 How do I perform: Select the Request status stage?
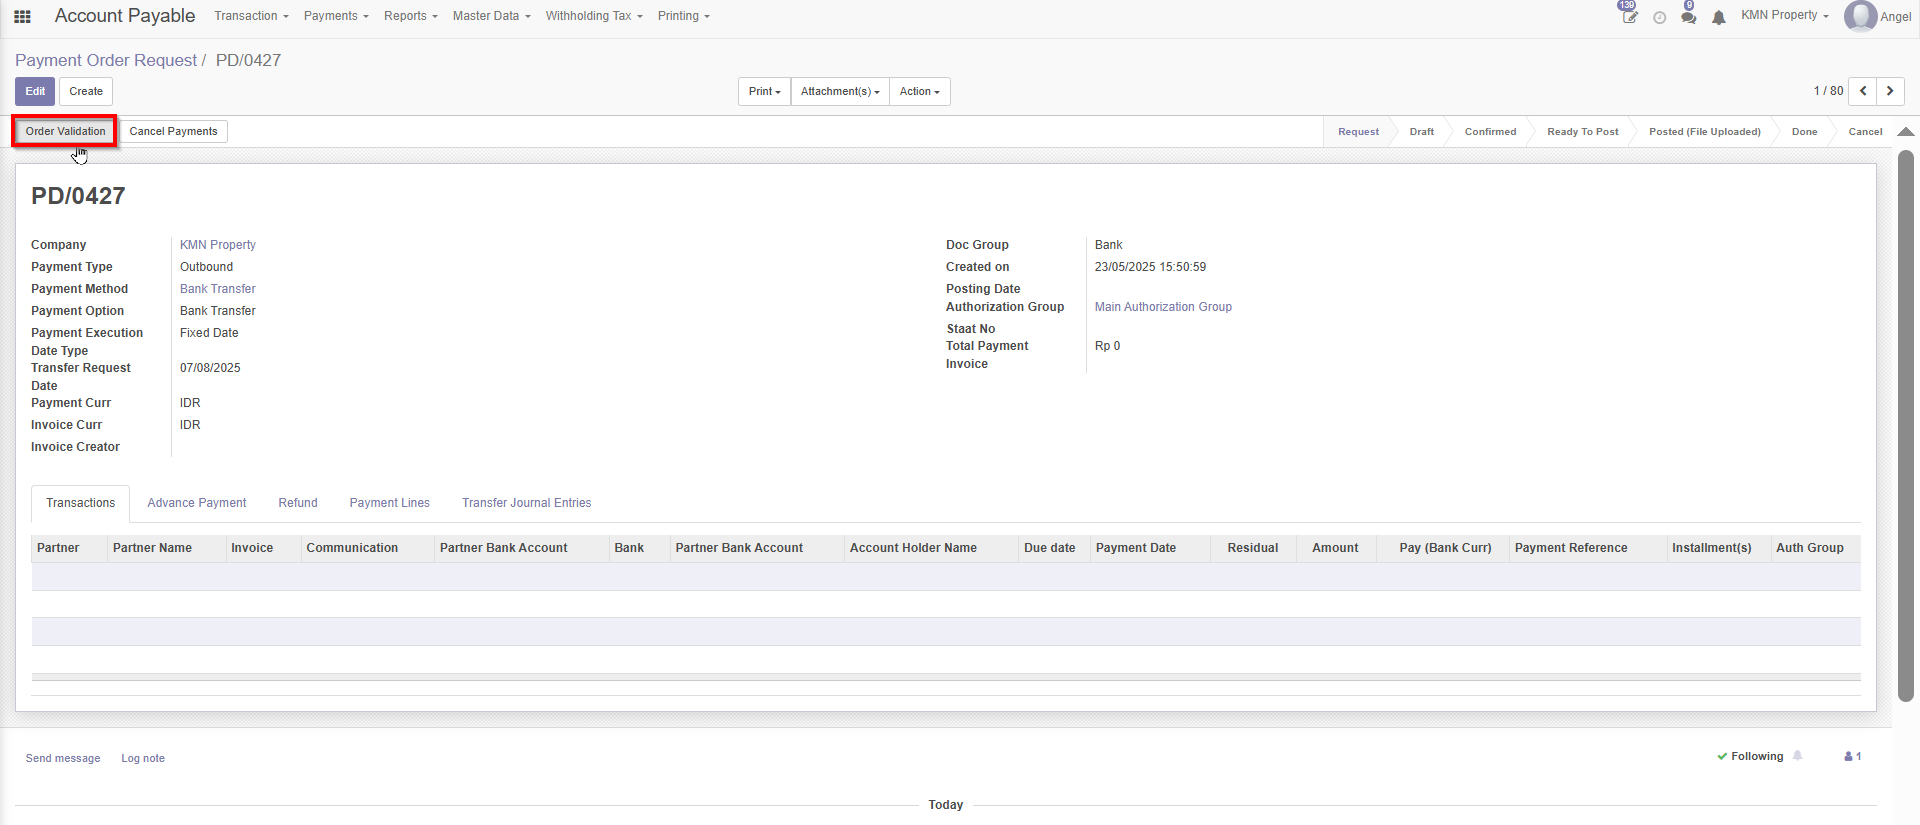1358,132
